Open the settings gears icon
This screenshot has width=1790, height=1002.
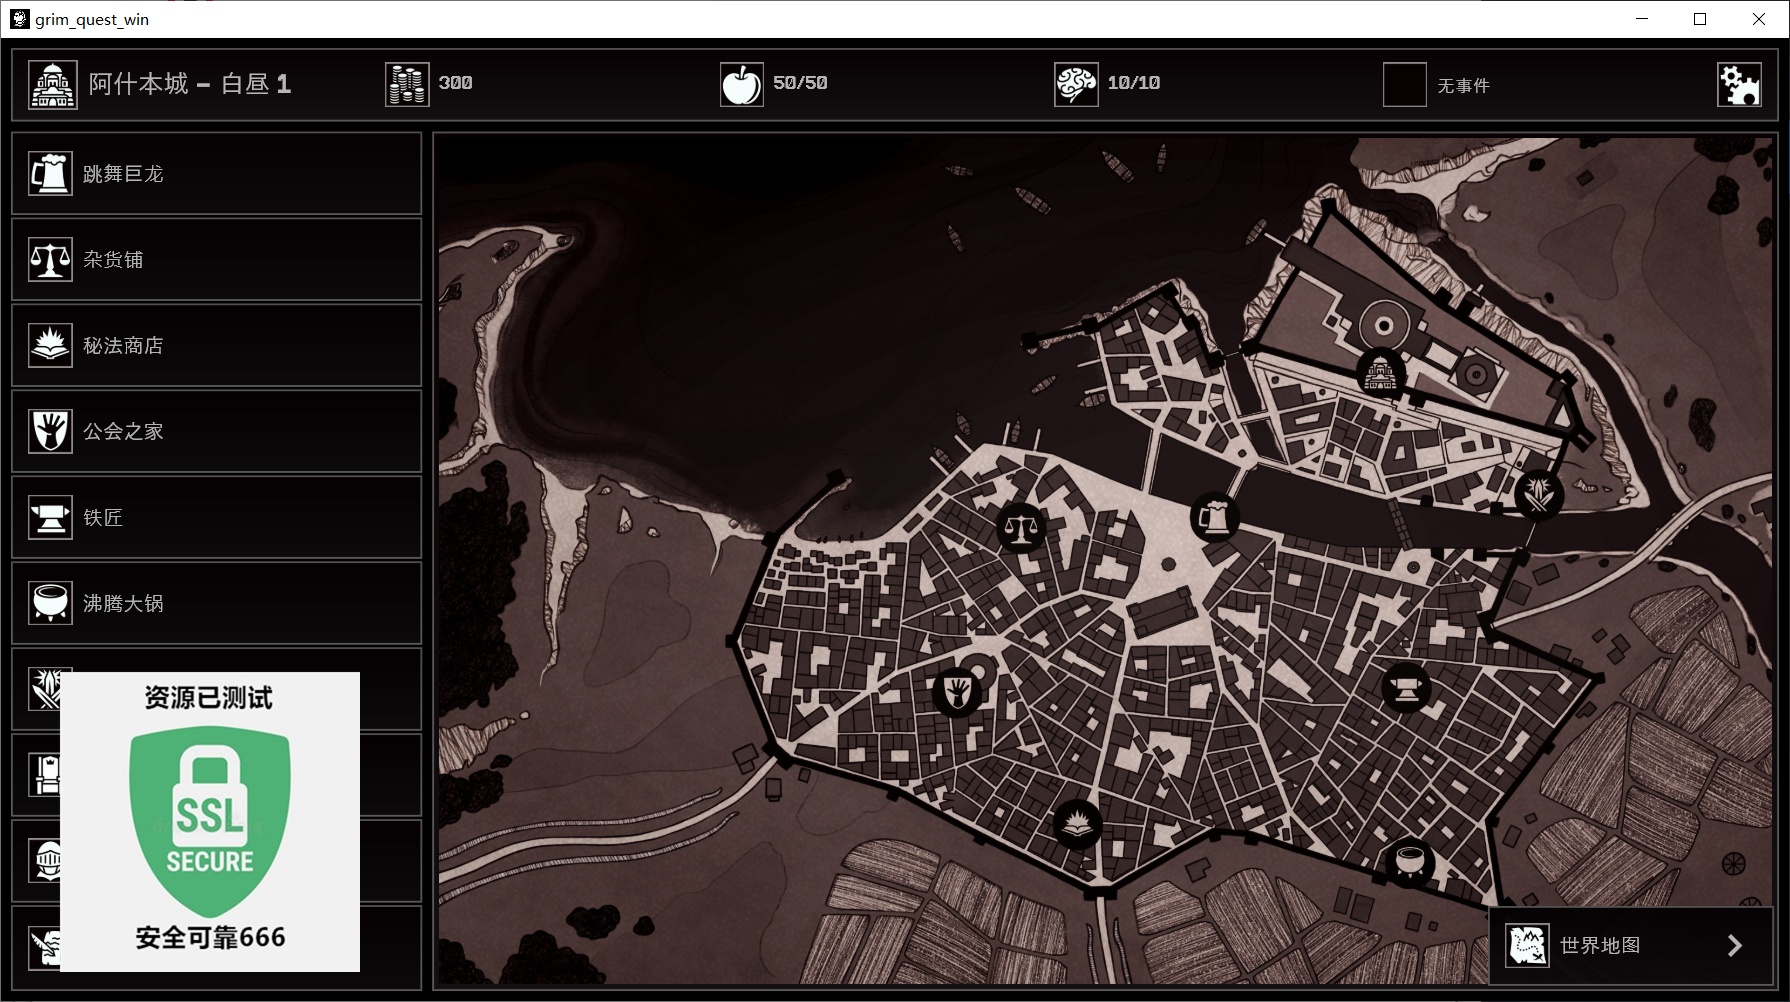(1739, 85)
